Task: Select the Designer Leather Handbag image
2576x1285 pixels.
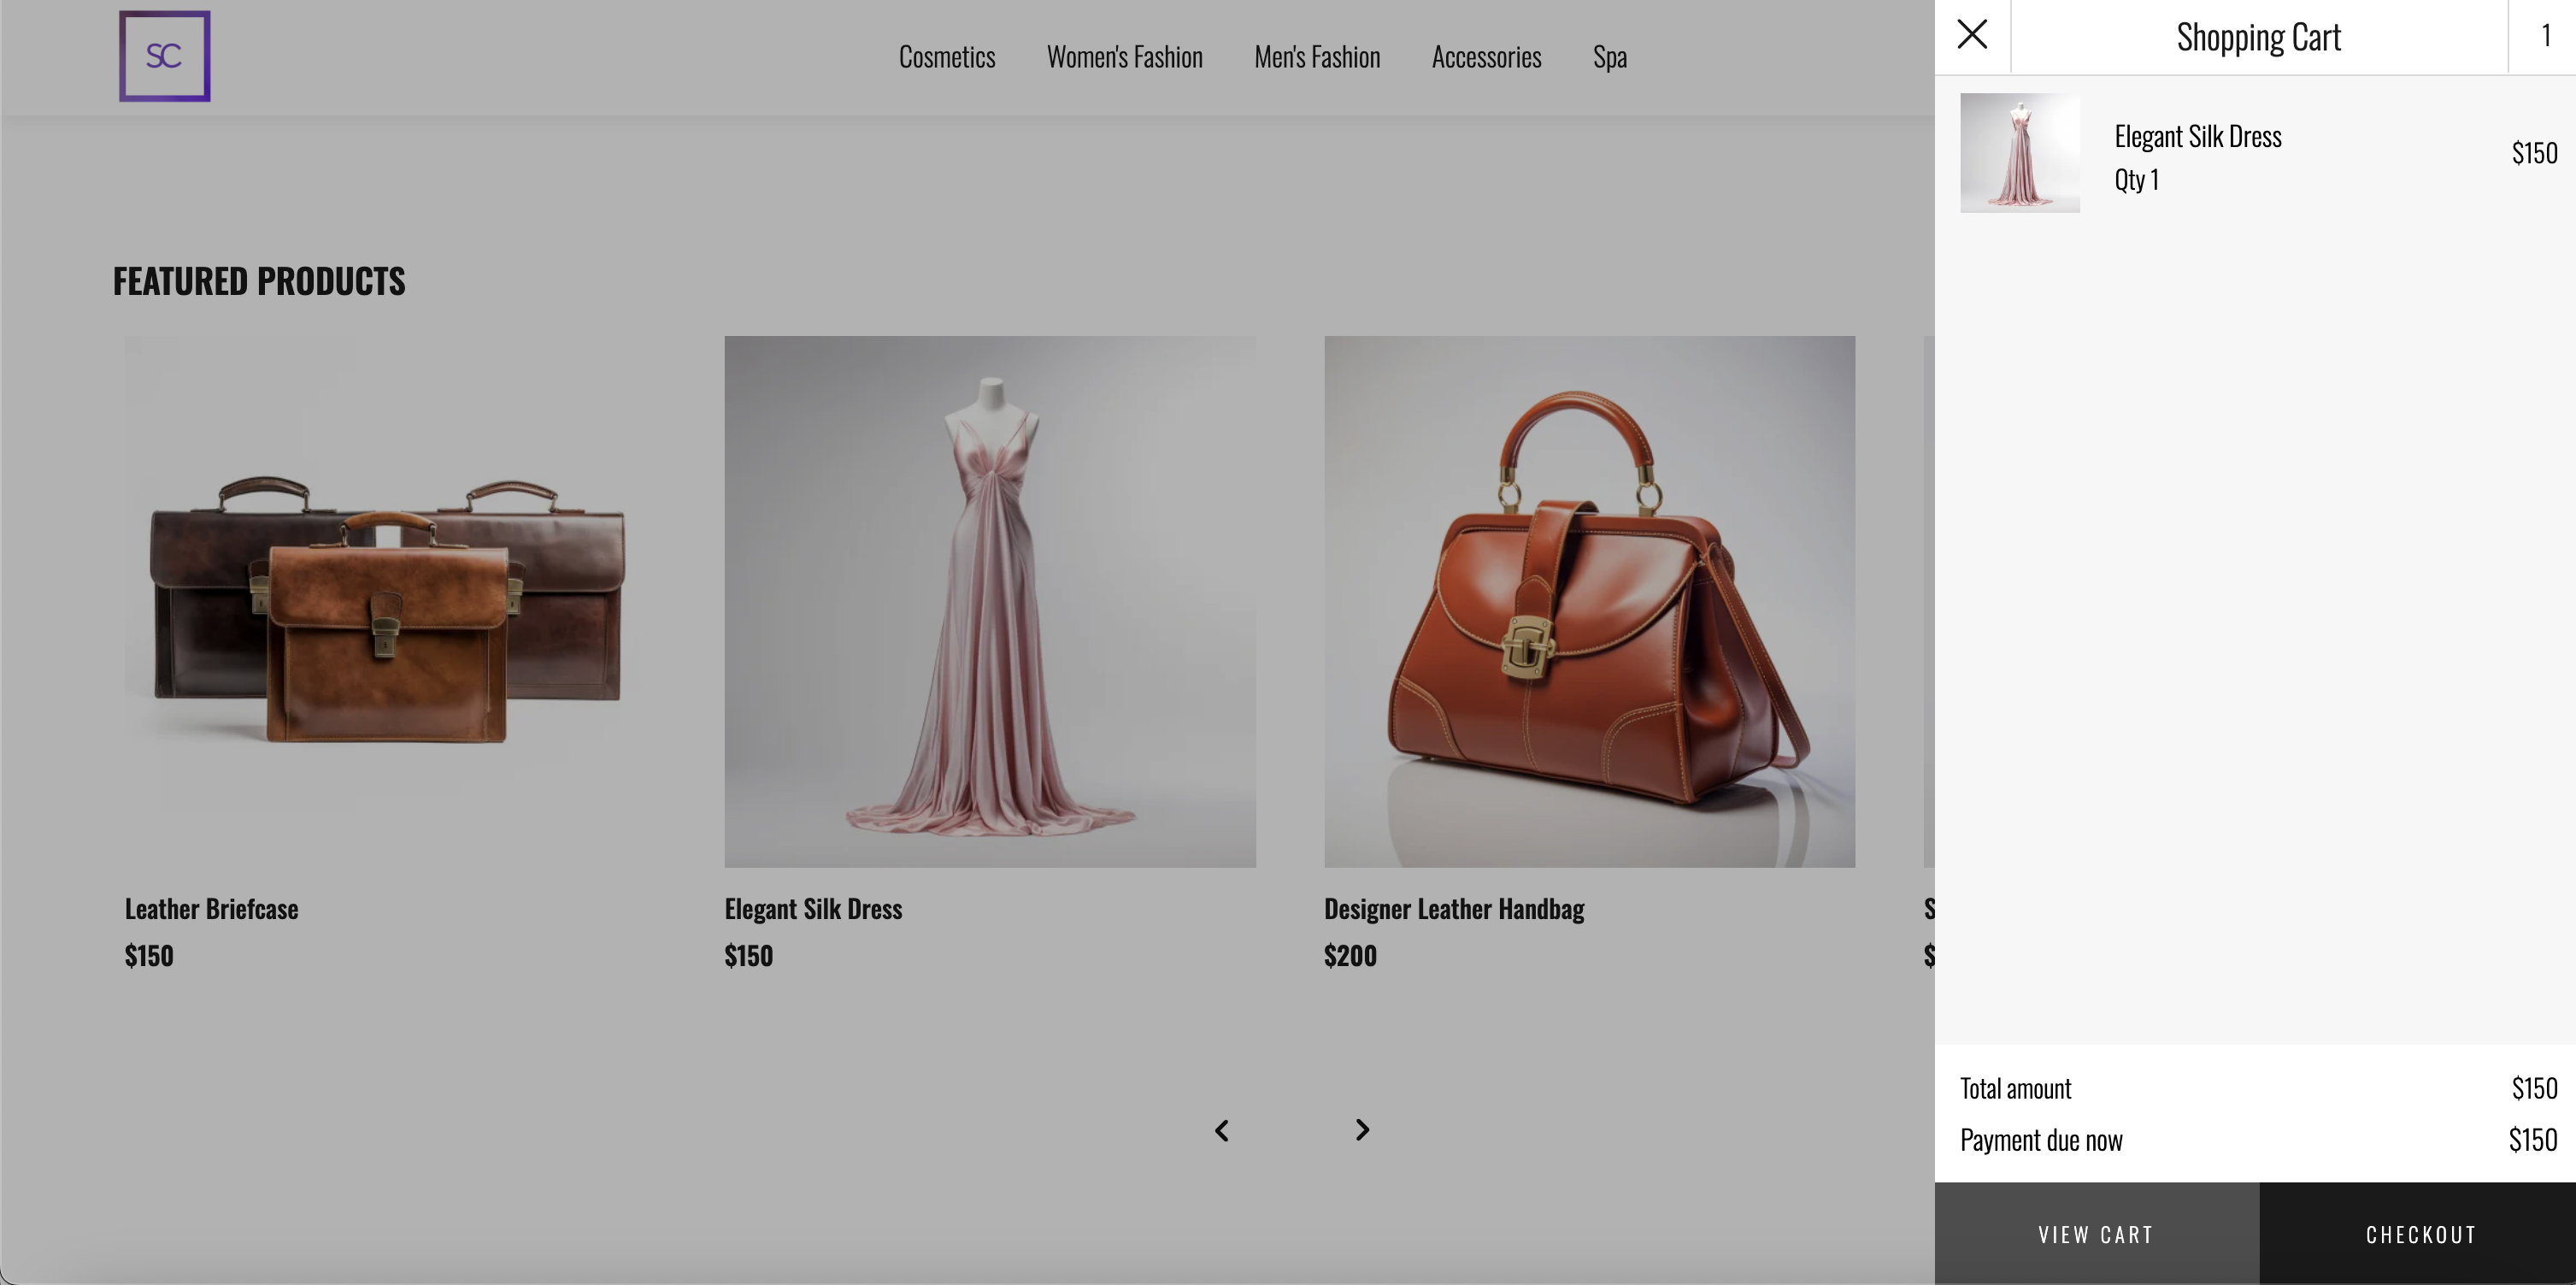Action: (1589, 600)
